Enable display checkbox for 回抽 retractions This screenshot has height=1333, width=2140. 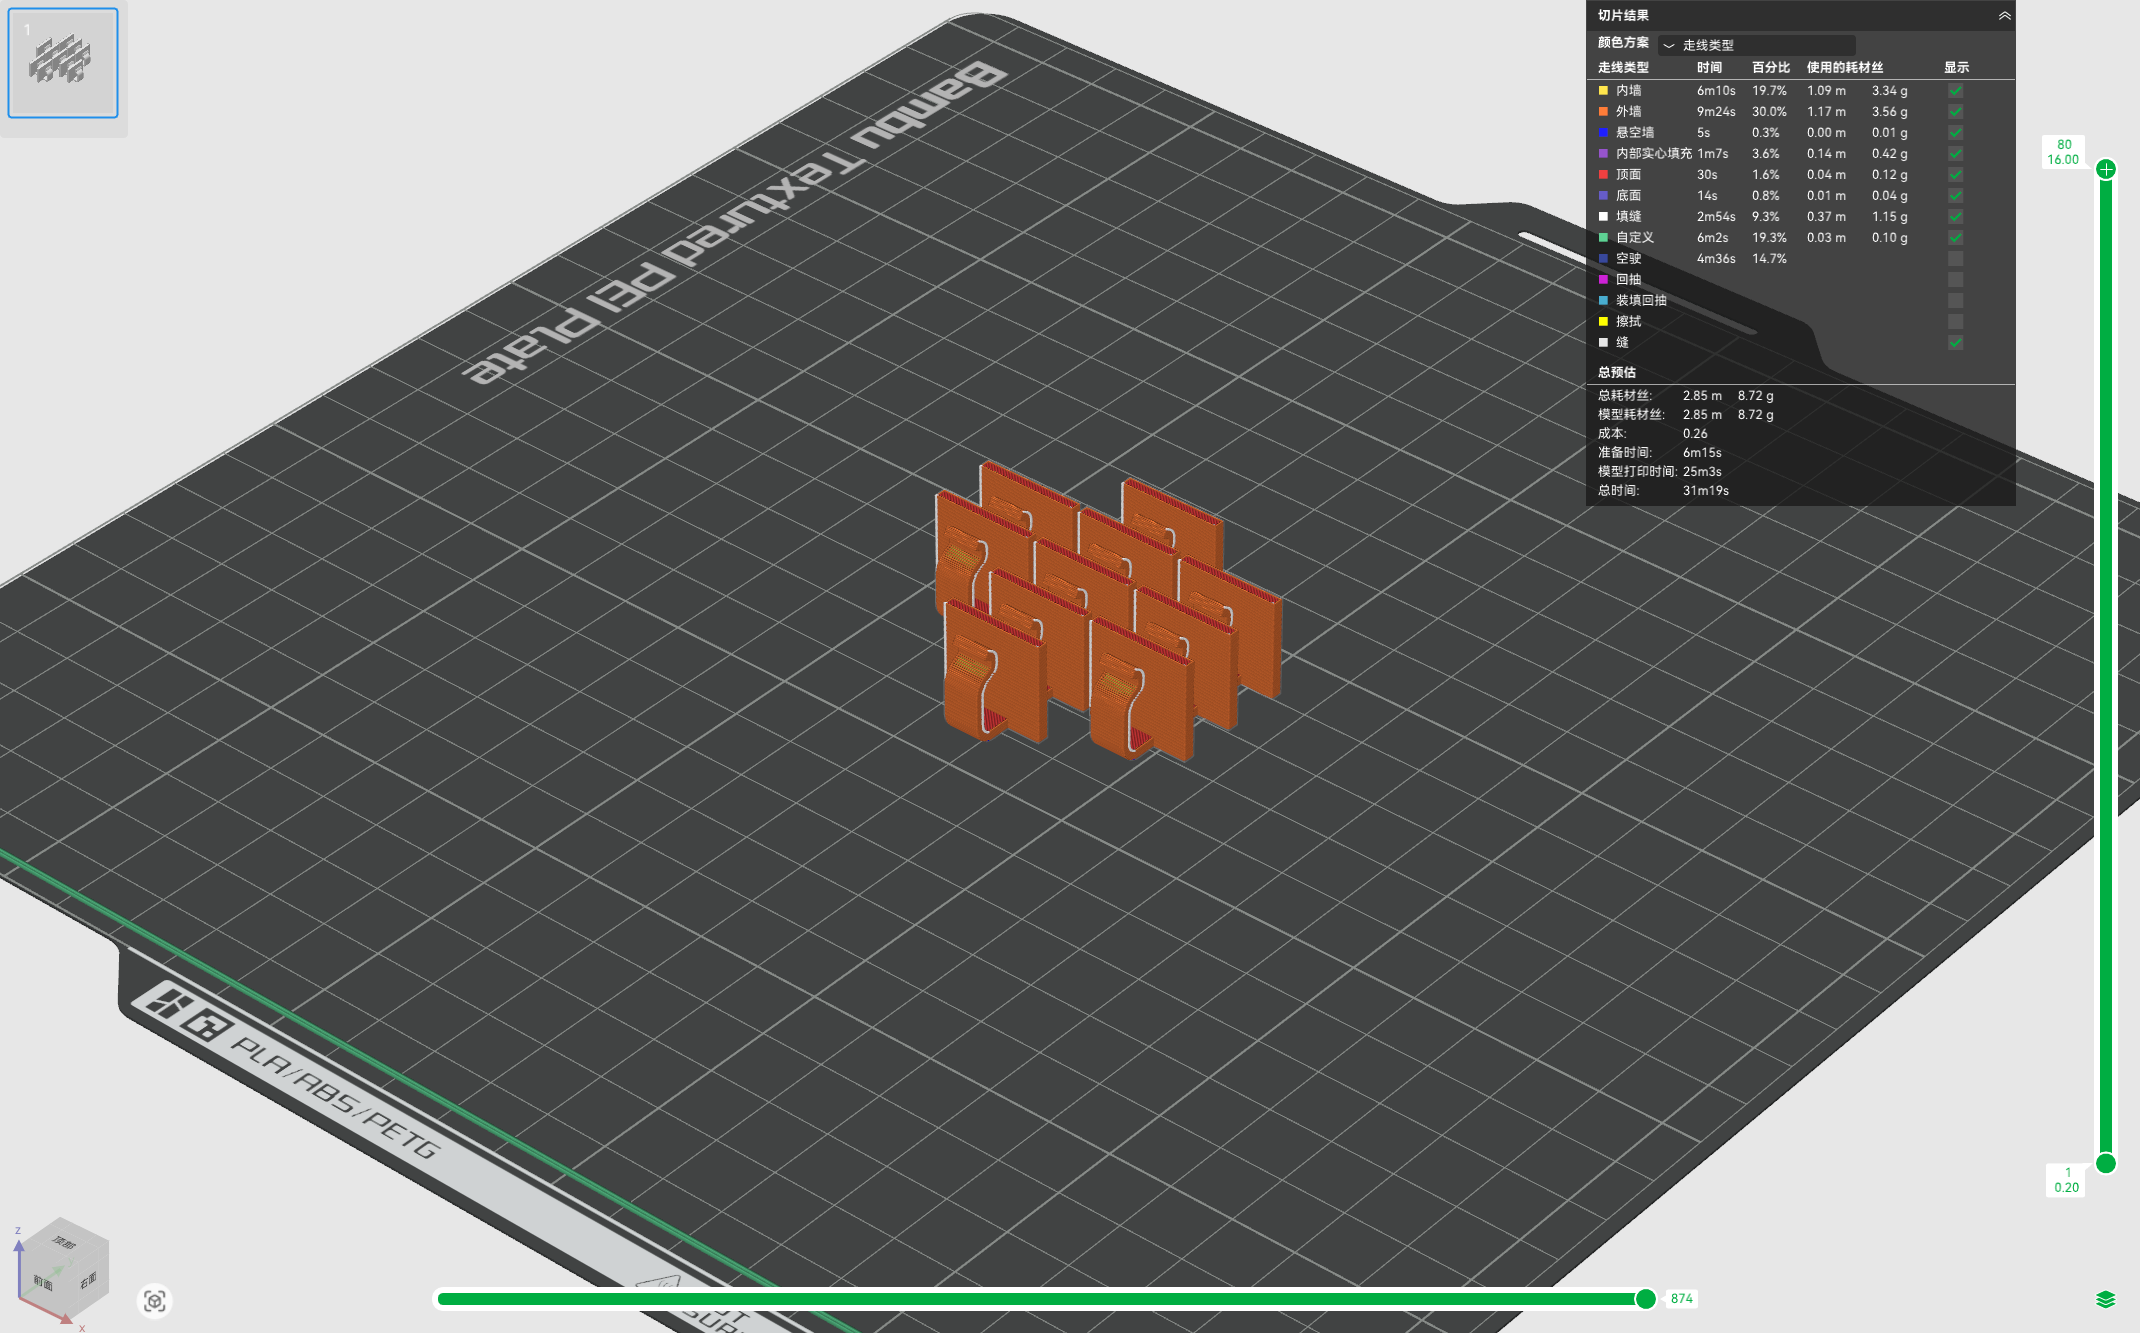click(x=1955, y=280)
